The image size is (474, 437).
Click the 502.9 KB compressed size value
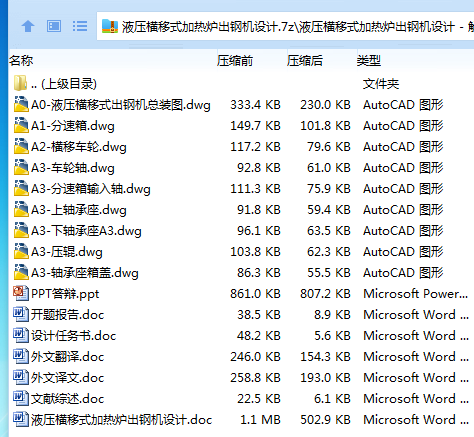(x=325, y=420)
